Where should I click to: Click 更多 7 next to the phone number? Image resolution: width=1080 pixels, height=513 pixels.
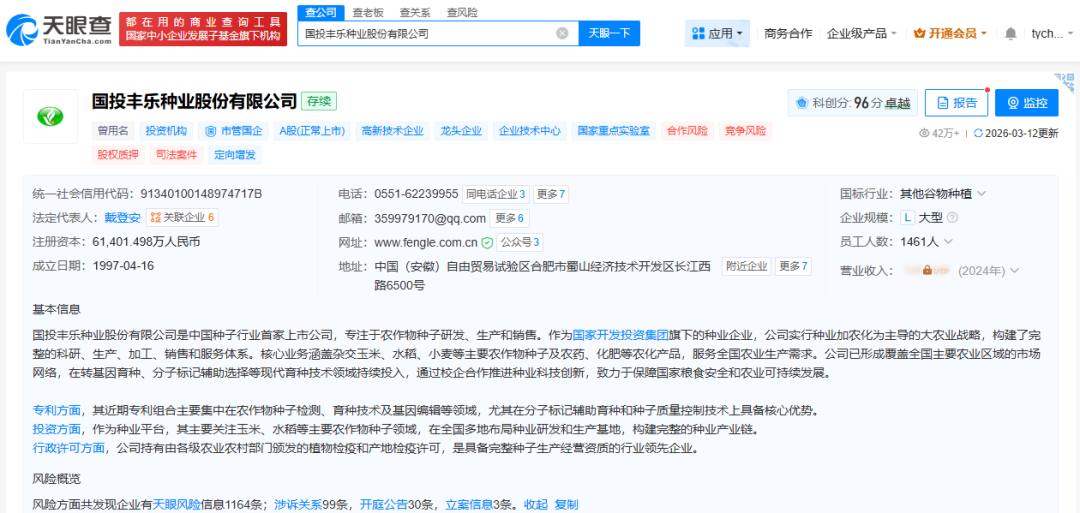(550, 194)
